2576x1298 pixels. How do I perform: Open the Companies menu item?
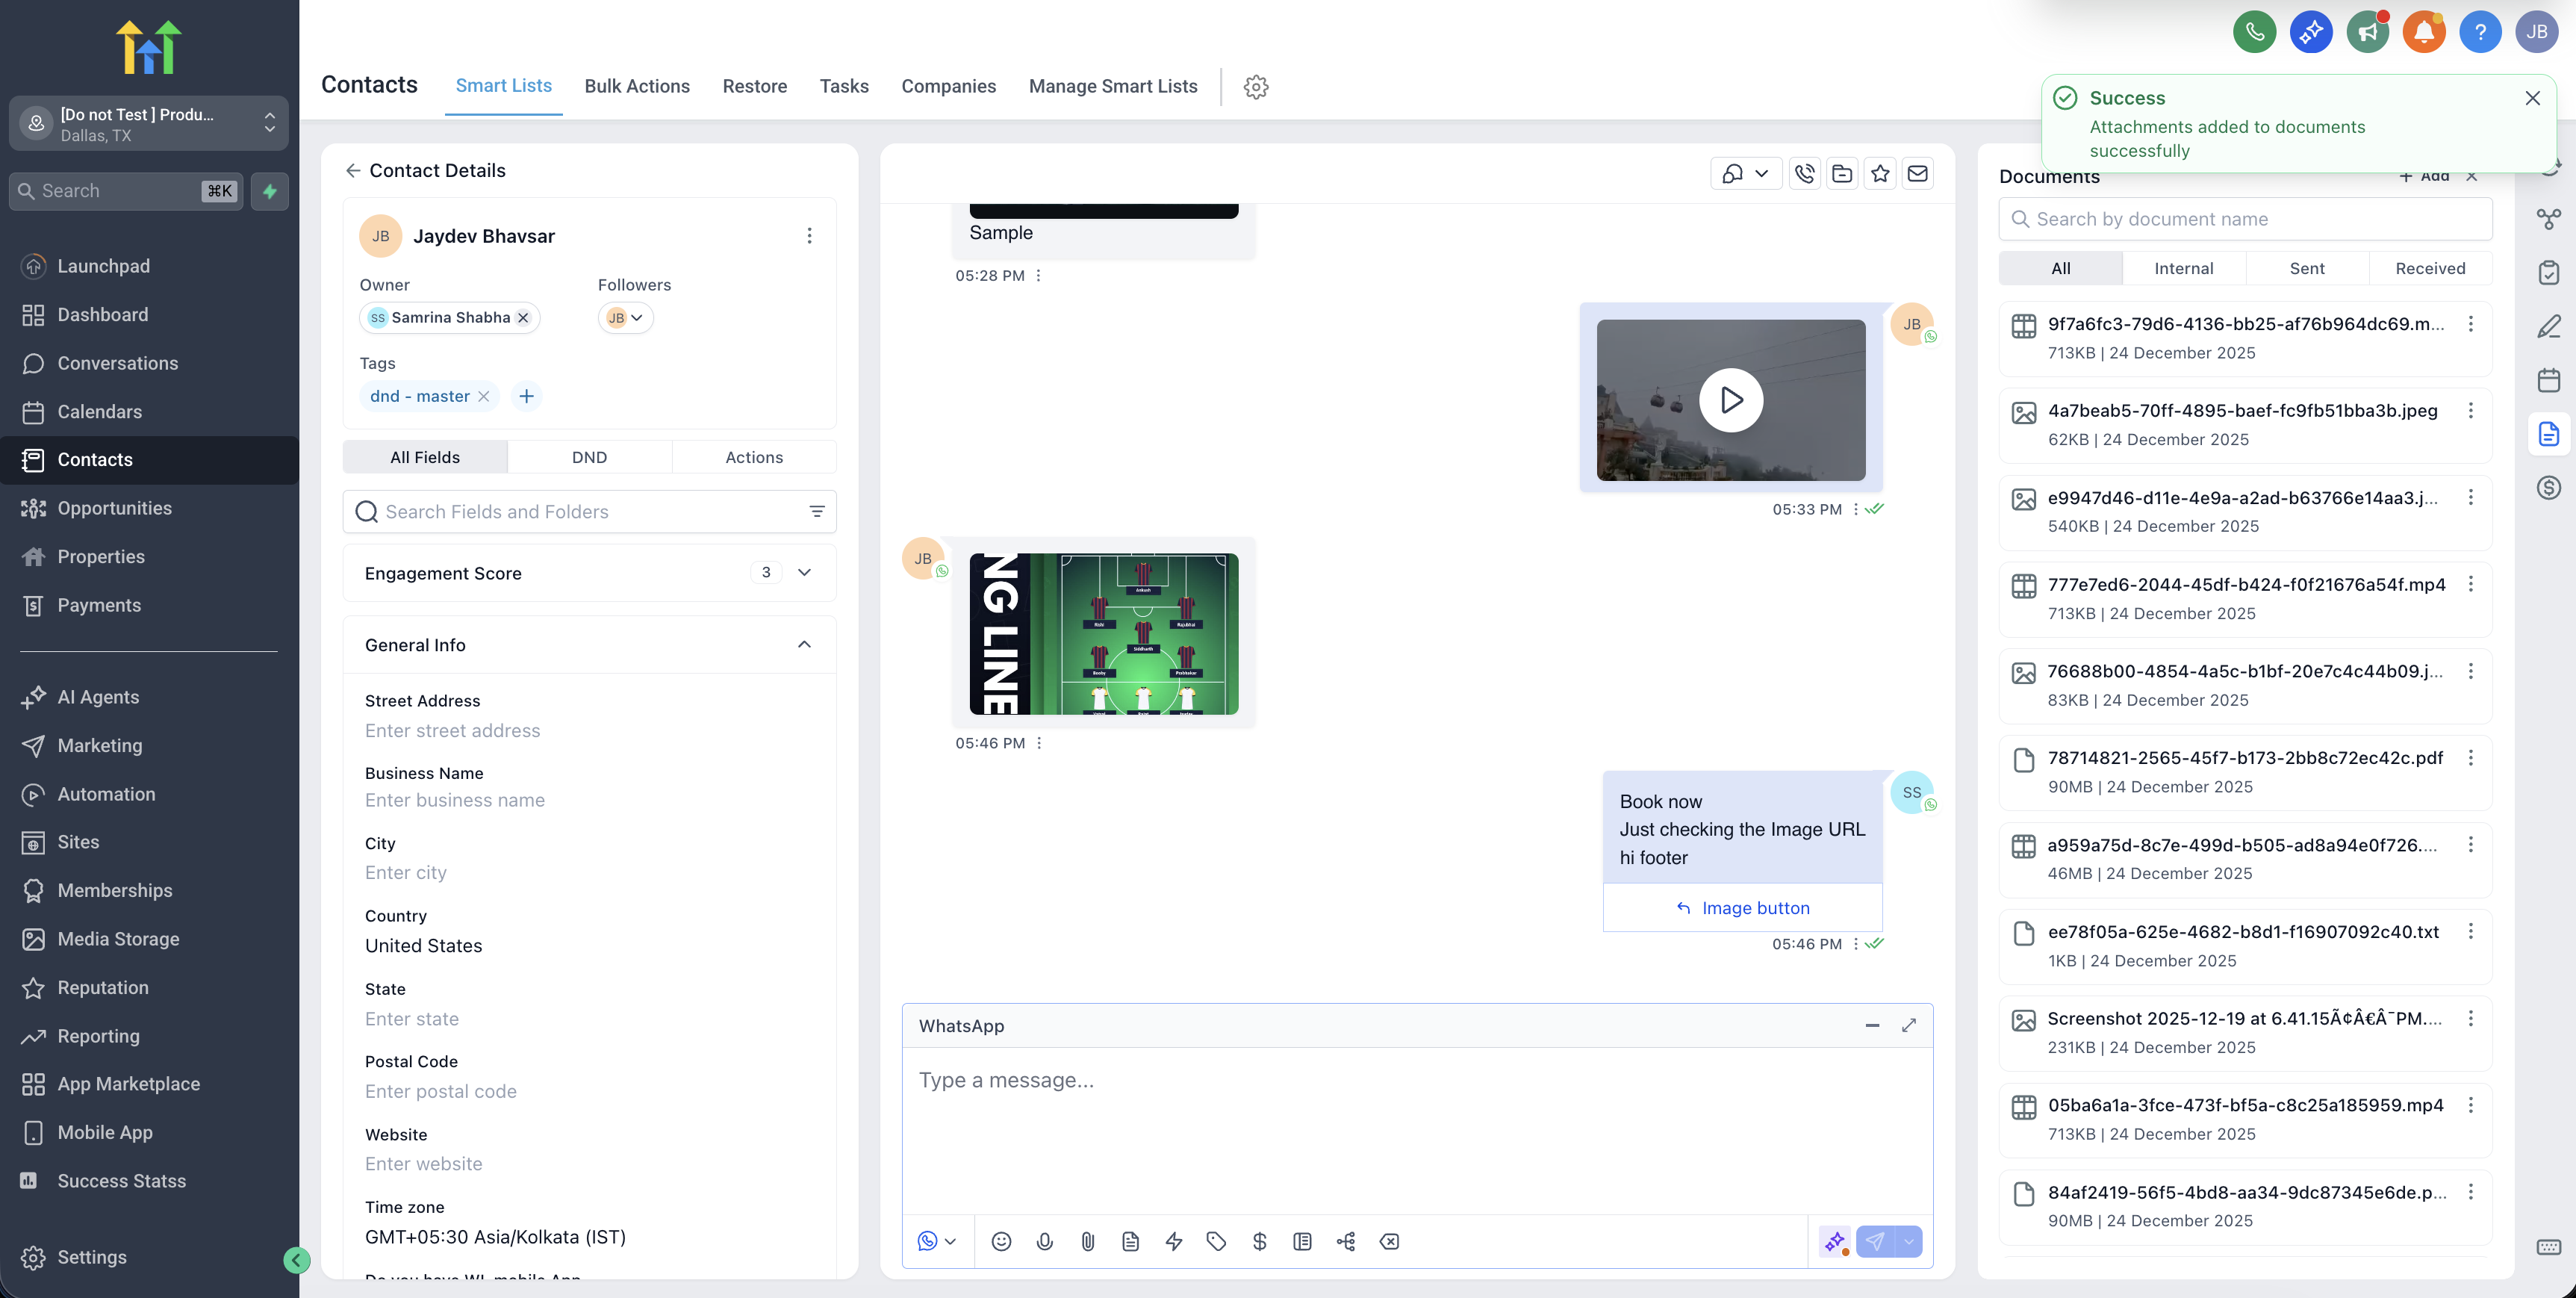948,86
